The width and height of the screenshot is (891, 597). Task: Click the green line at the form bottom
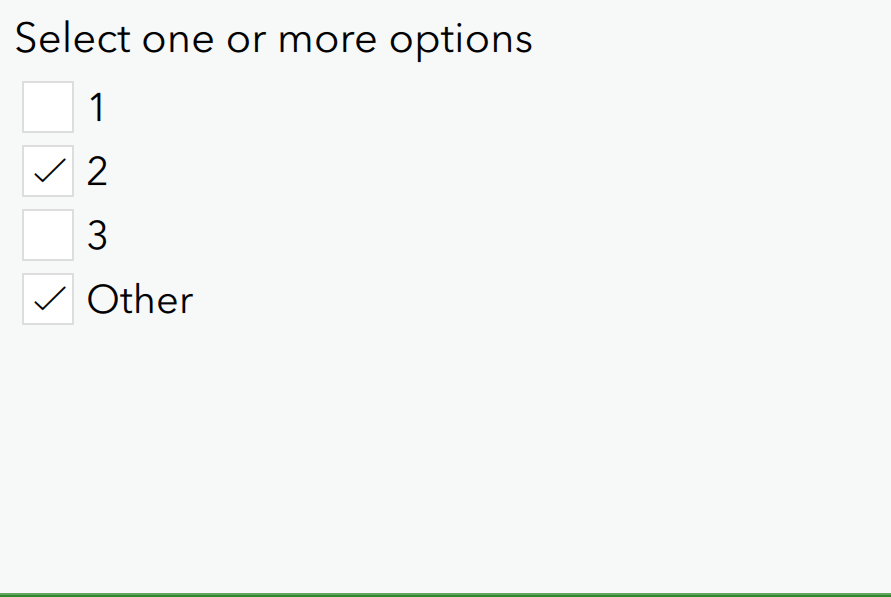click(x=445, y=594)
